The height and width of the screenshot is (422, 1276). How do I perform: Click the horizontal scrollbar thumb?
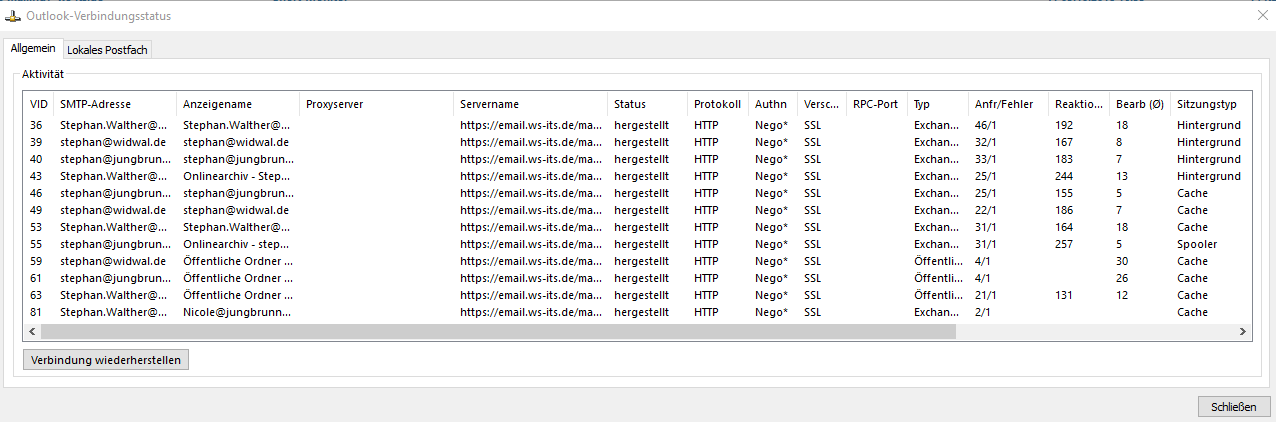pos(498,331)
